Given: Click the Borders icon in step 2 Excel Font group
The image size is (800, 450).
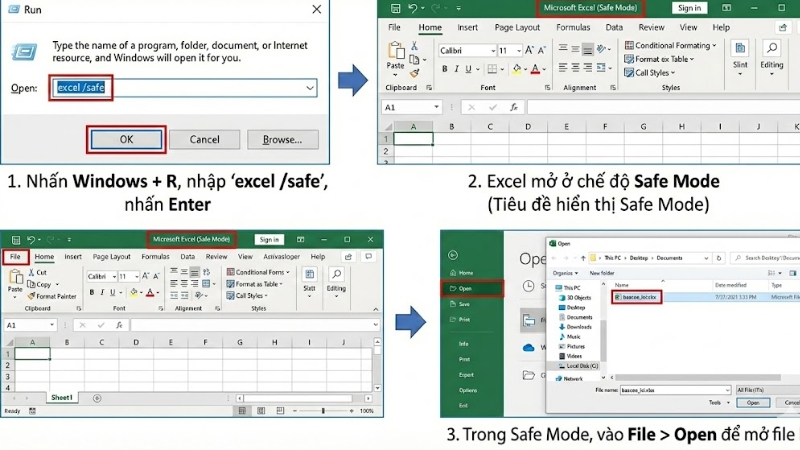Looking at the screenshot, I should [x=492, y=69].
